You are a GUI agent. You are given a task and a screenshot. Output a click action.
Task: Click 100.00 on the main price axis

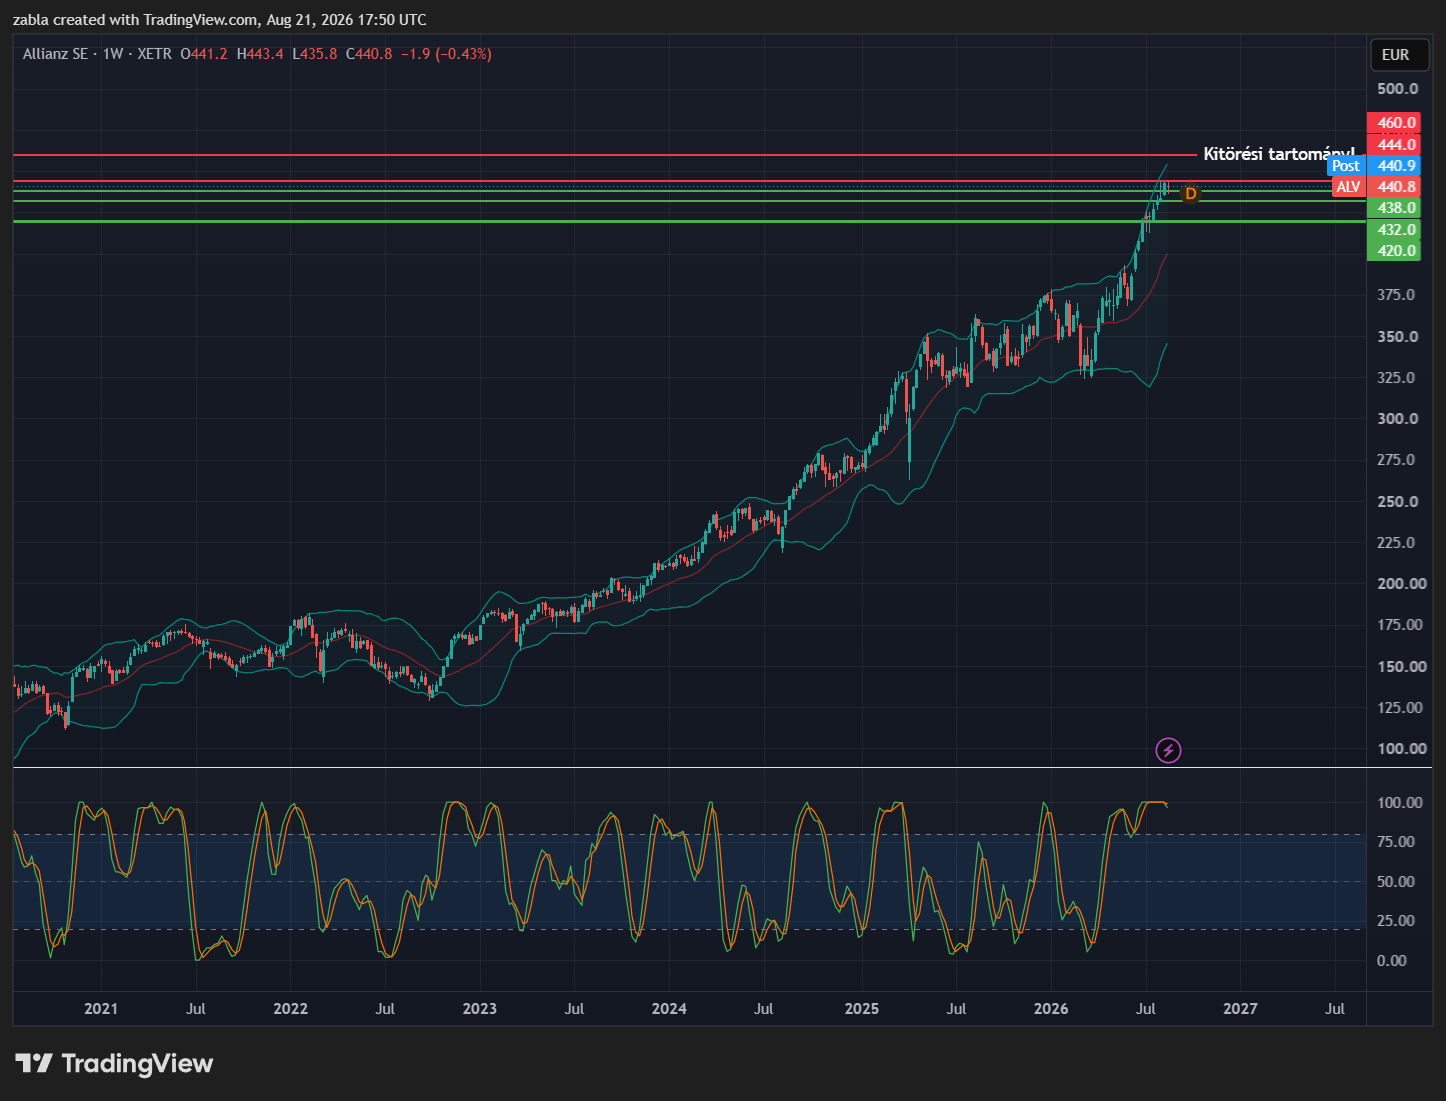tap(1402, 749)
